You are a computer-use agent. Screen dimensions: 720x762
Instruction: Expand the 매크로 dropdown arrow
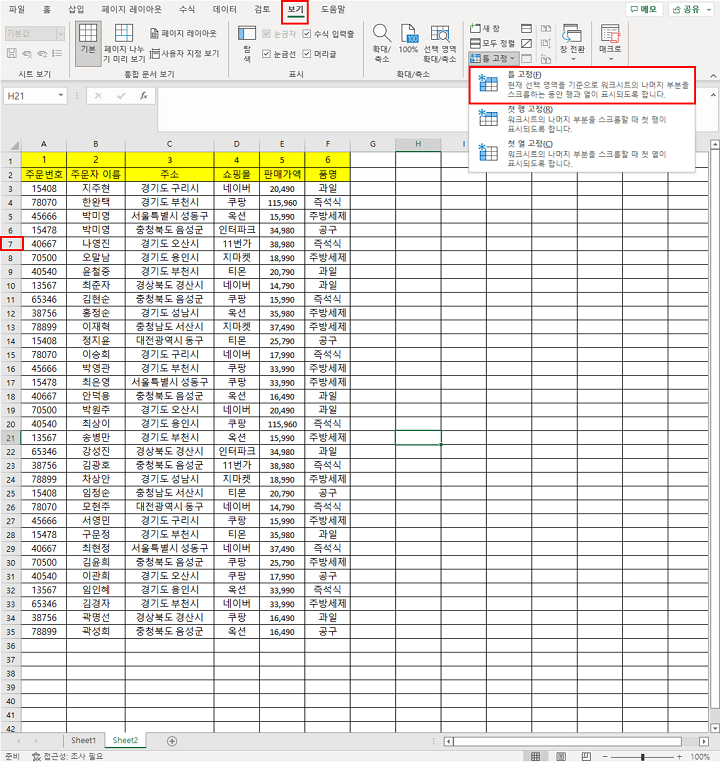[610, 59]
